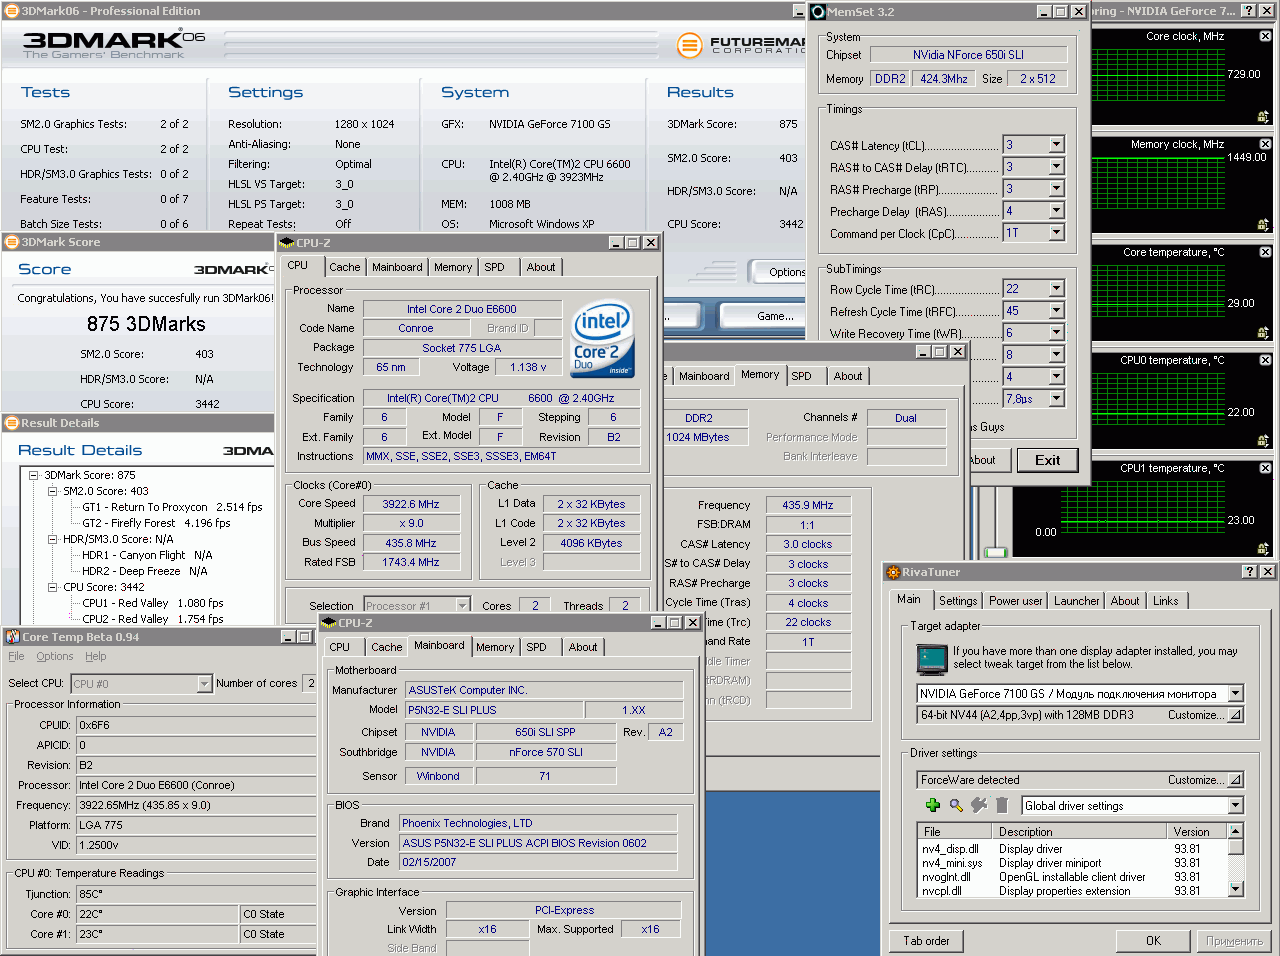The height and width of the screenshot is (956, 1280).
Task: Click the hardware monitoring window help button
Action: [1249, 10]
